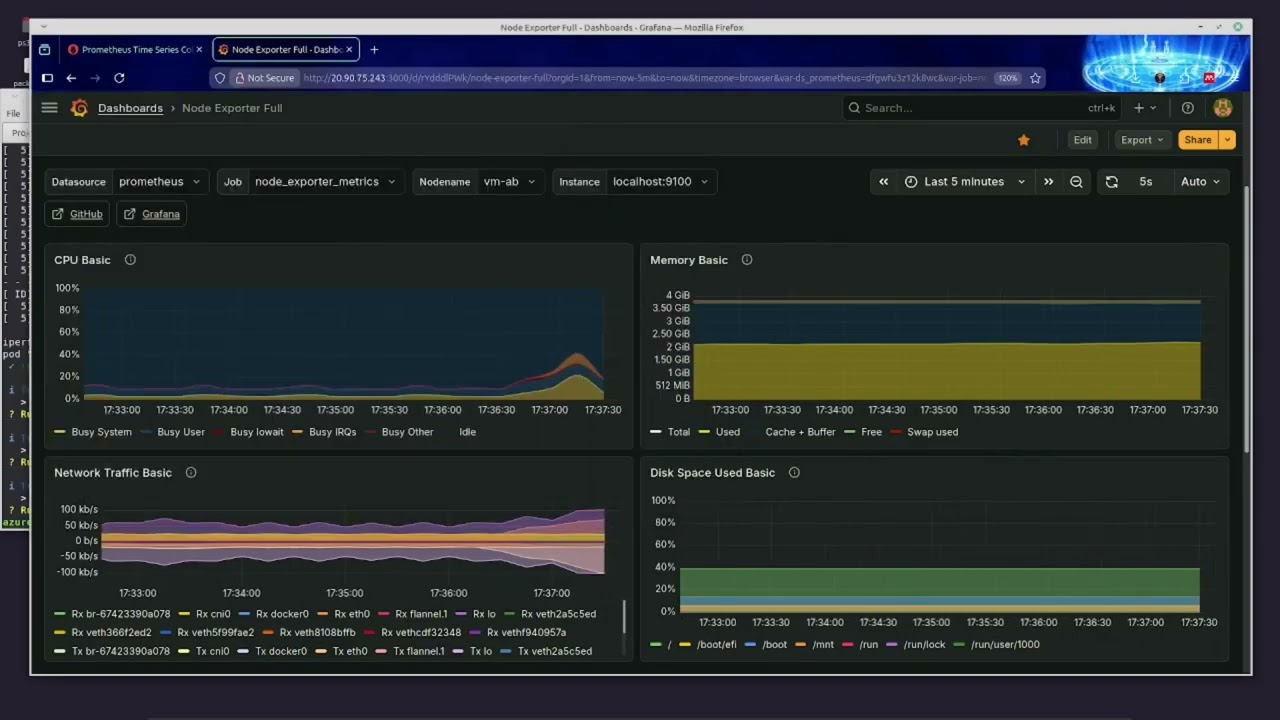Screen dimensions: 1280x720
Task: Open the help question-mark icon
Action: pyautogui.click(x=1188, y=108)
